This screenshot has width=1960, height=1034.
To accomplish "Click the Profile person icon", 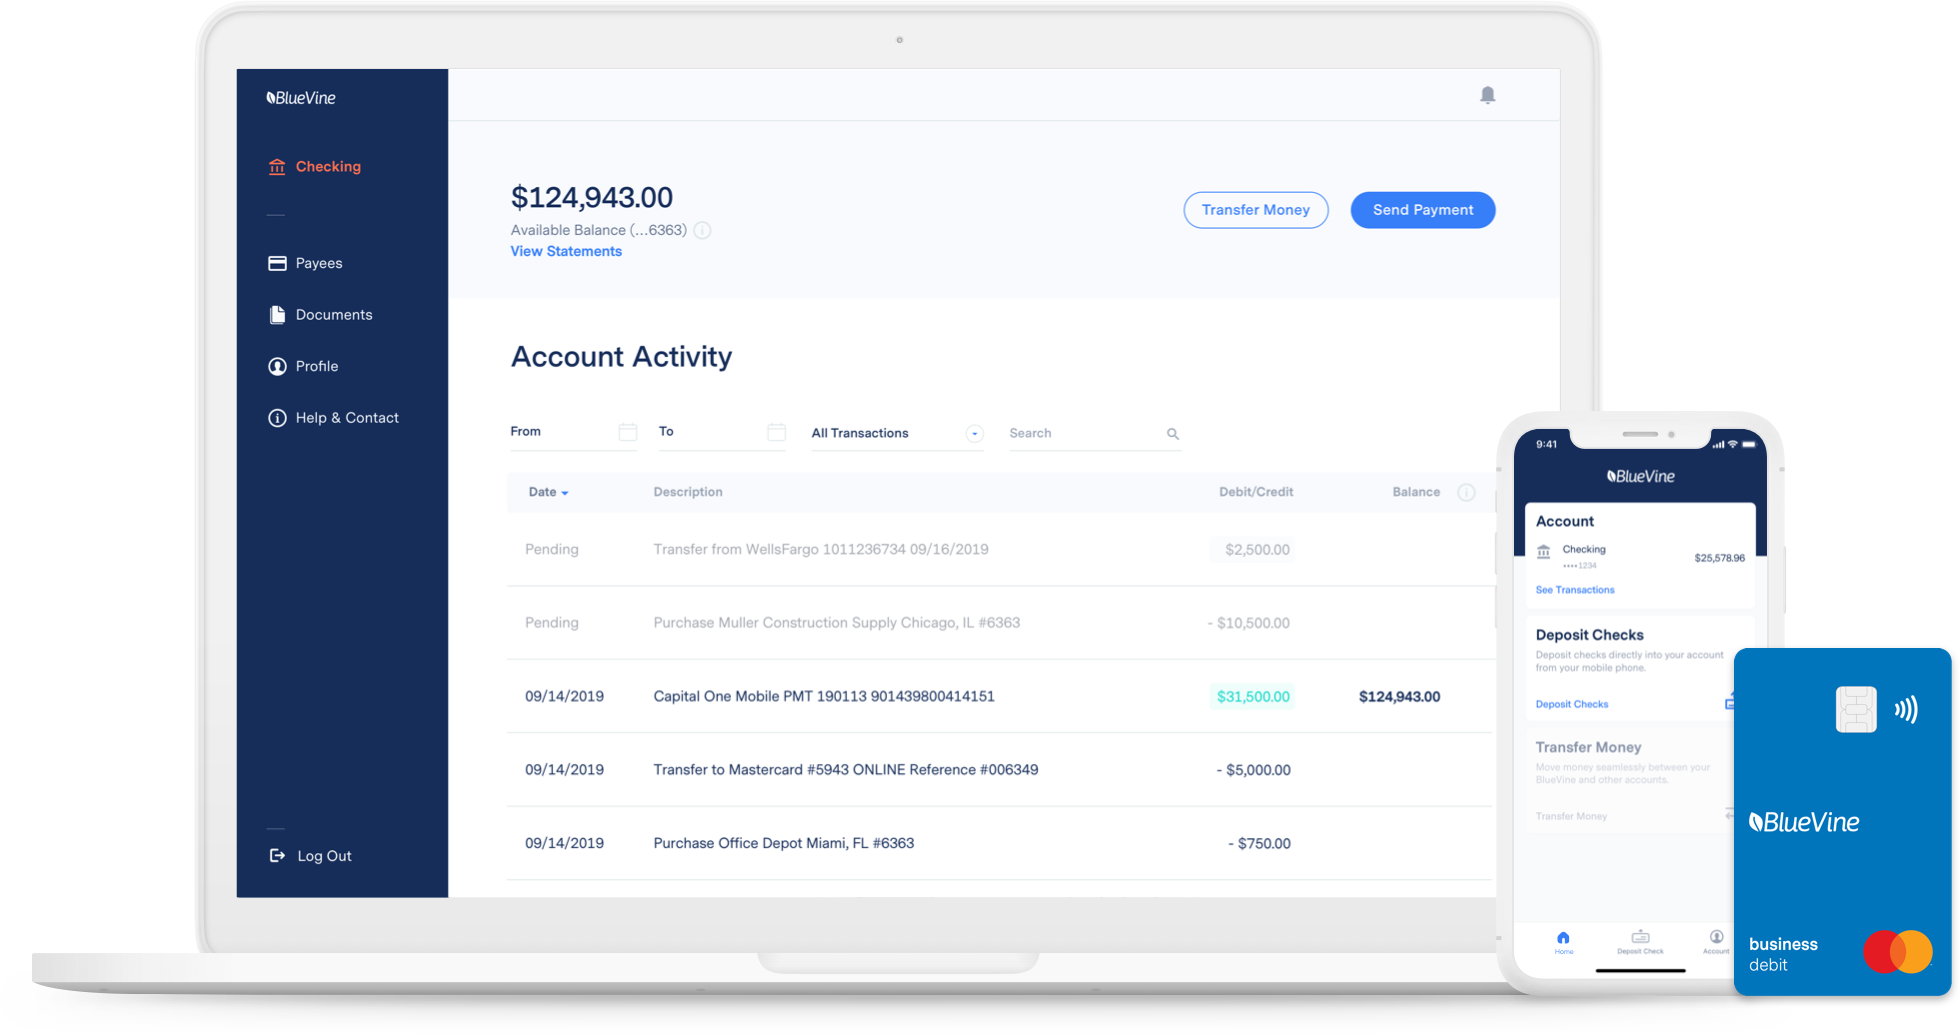I will pos(277,366).
